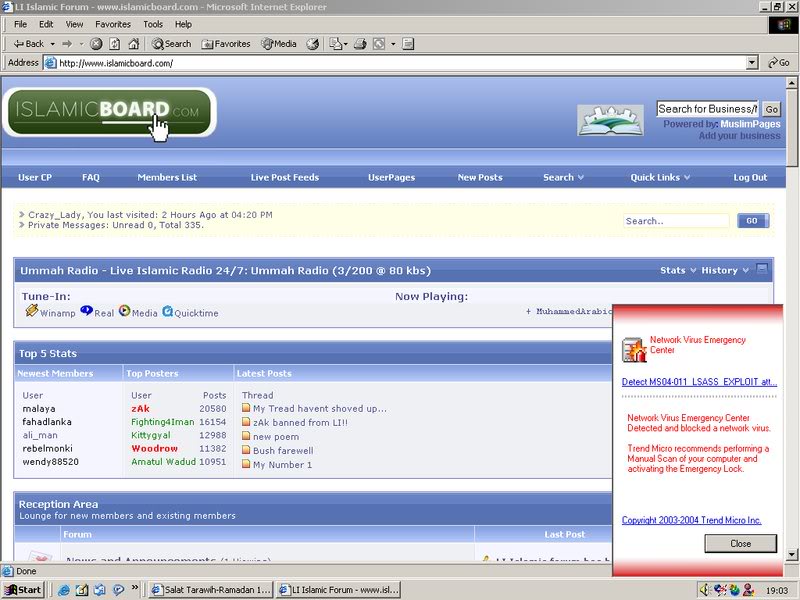This screenshot has width=800, height=600.
Task: Open Copyright 2003-2004 Trend Micro link
Action: [x=691, y=520]
